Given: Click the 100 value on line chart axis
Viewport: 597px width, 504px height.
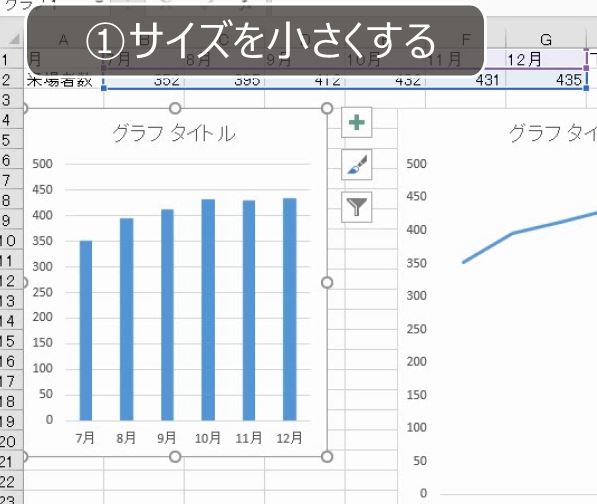Looking at the screenshot, I should coord(417,427).
